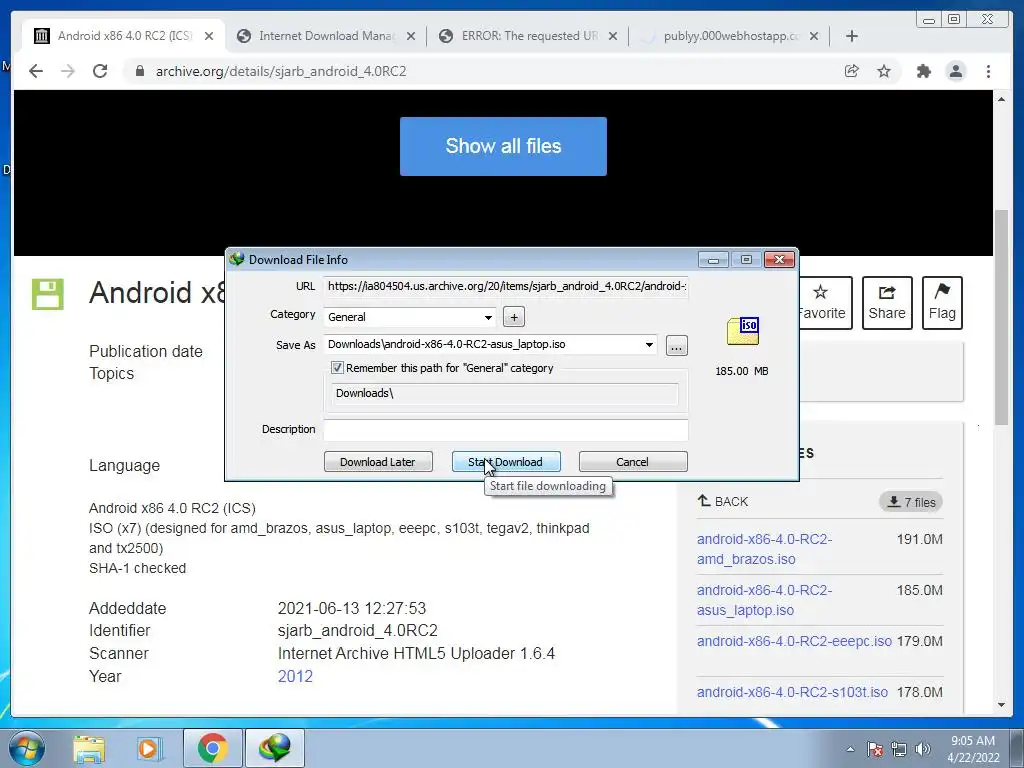Switch to the Internet Download Manager tab

pyautogui.click(x=326, y=36)
